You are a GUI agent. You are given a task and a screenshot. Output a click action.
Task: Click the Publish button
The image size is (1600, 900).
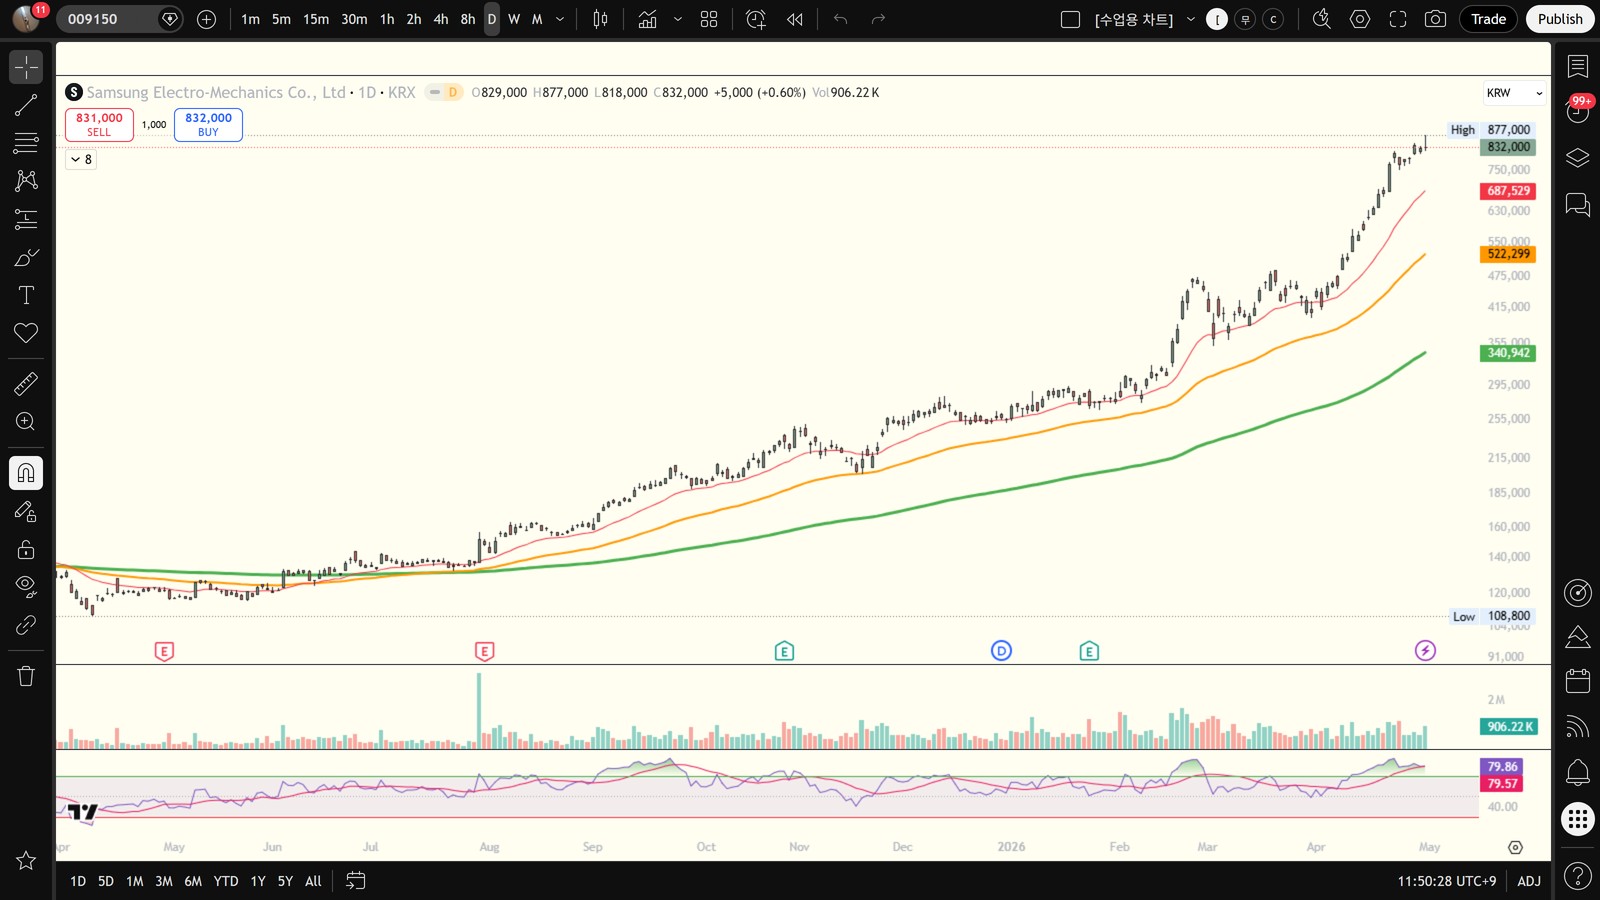tap(1560, 19)
